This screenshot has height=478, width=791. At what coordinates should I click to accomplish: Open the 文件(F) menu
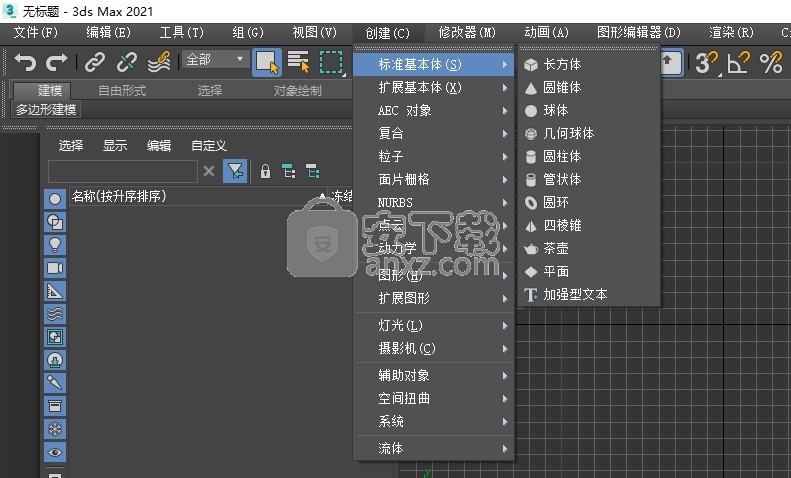click(x=35, y=33)
